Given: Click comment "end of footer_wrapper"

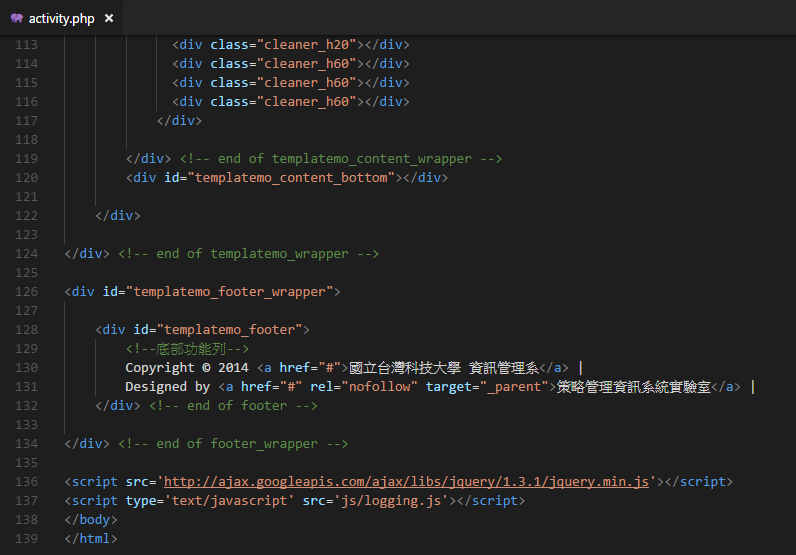Looking at the screenshot, I should pos(233,444).
